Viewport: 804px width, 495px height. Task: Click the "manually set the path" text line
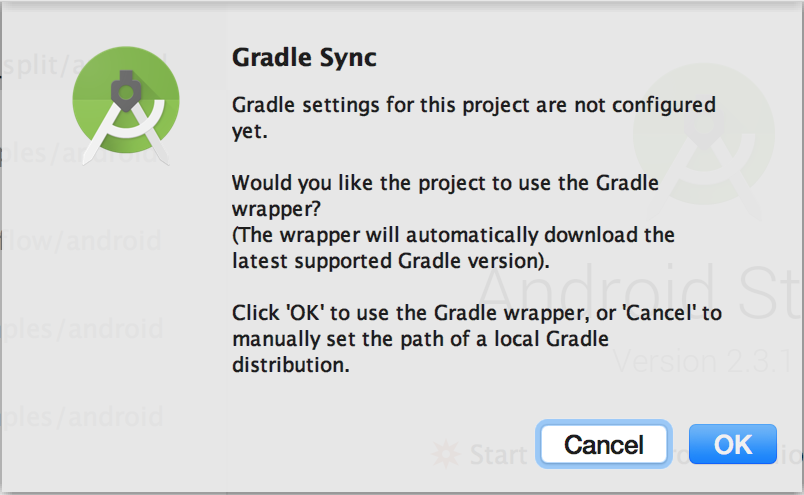[x=420, y=339]
